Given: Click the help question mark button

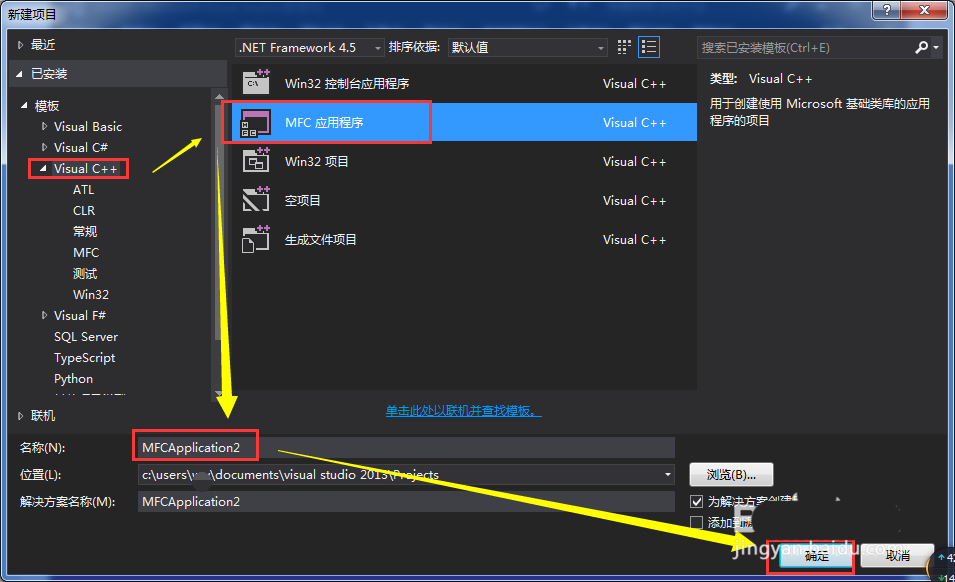Looking at the screenshot, I should tap(887, 10).
